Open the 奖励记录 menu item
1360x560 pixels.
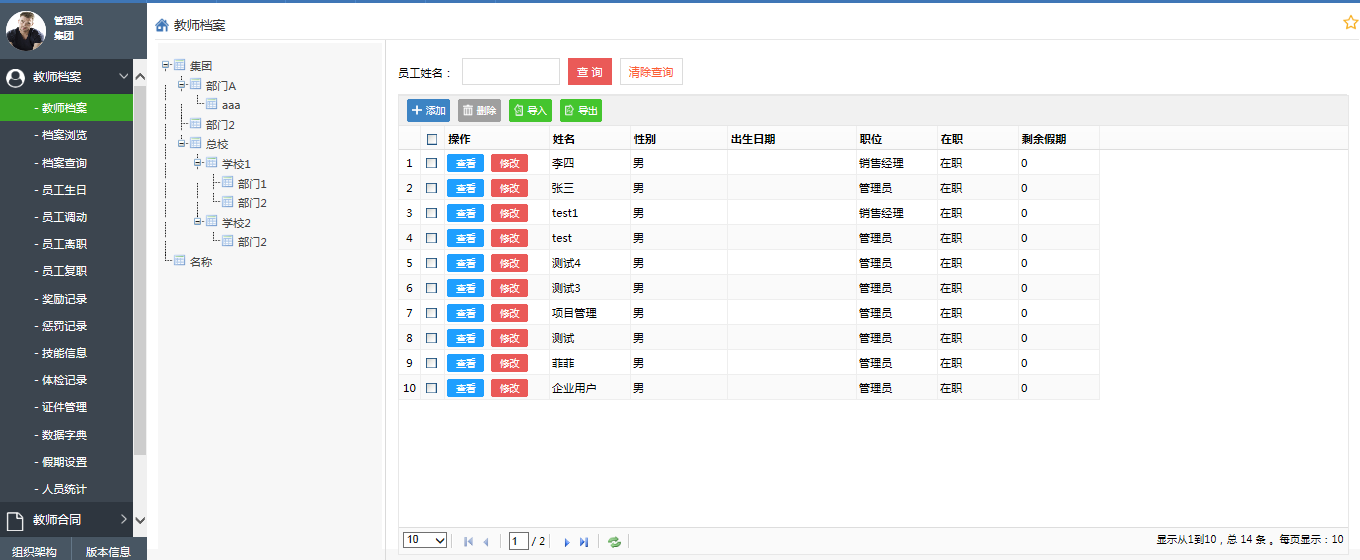[66, 299]
